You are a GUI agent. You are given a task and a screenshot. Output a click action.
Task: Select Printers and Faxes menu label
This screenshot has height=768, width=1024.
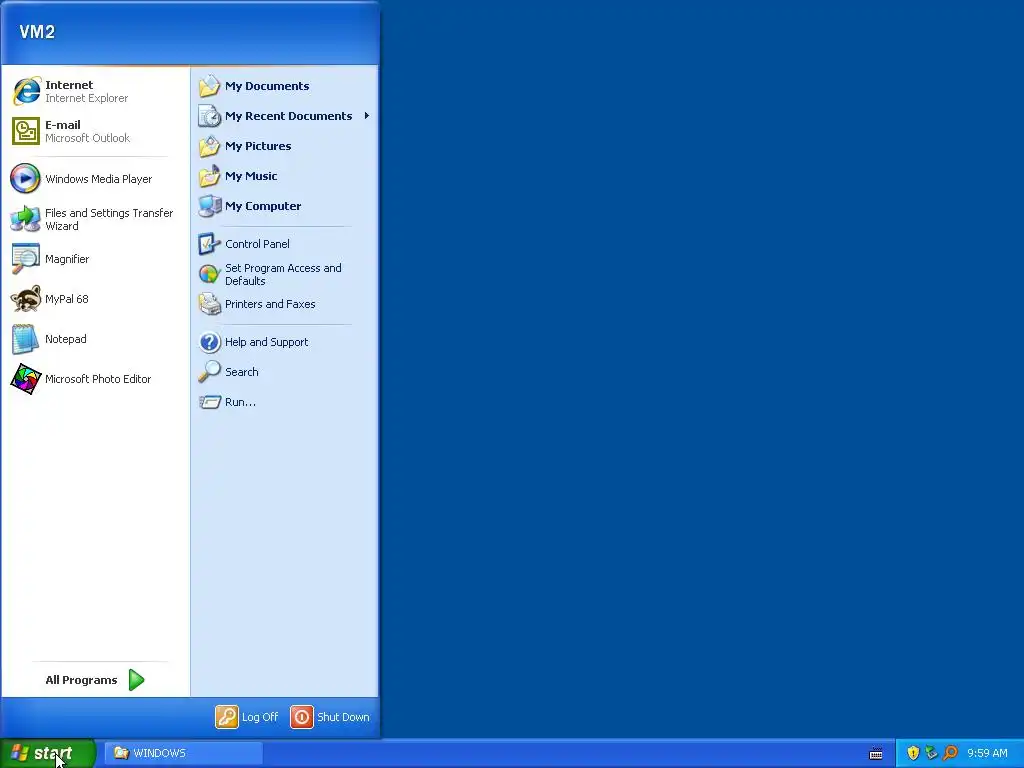pyautogui.click(x=270, y=304)
